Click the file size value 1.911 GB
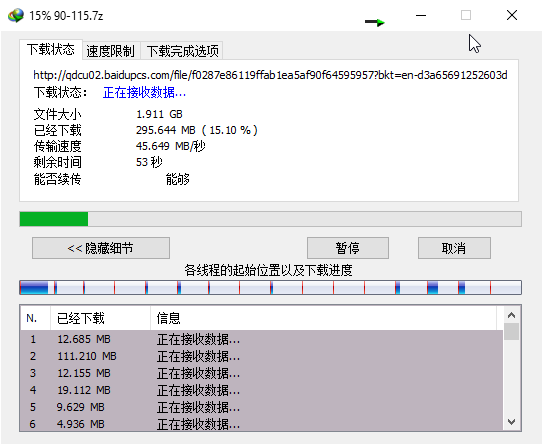Image resolution: width=543 pixels, height=445 pixels. click(x=159, y=114)
